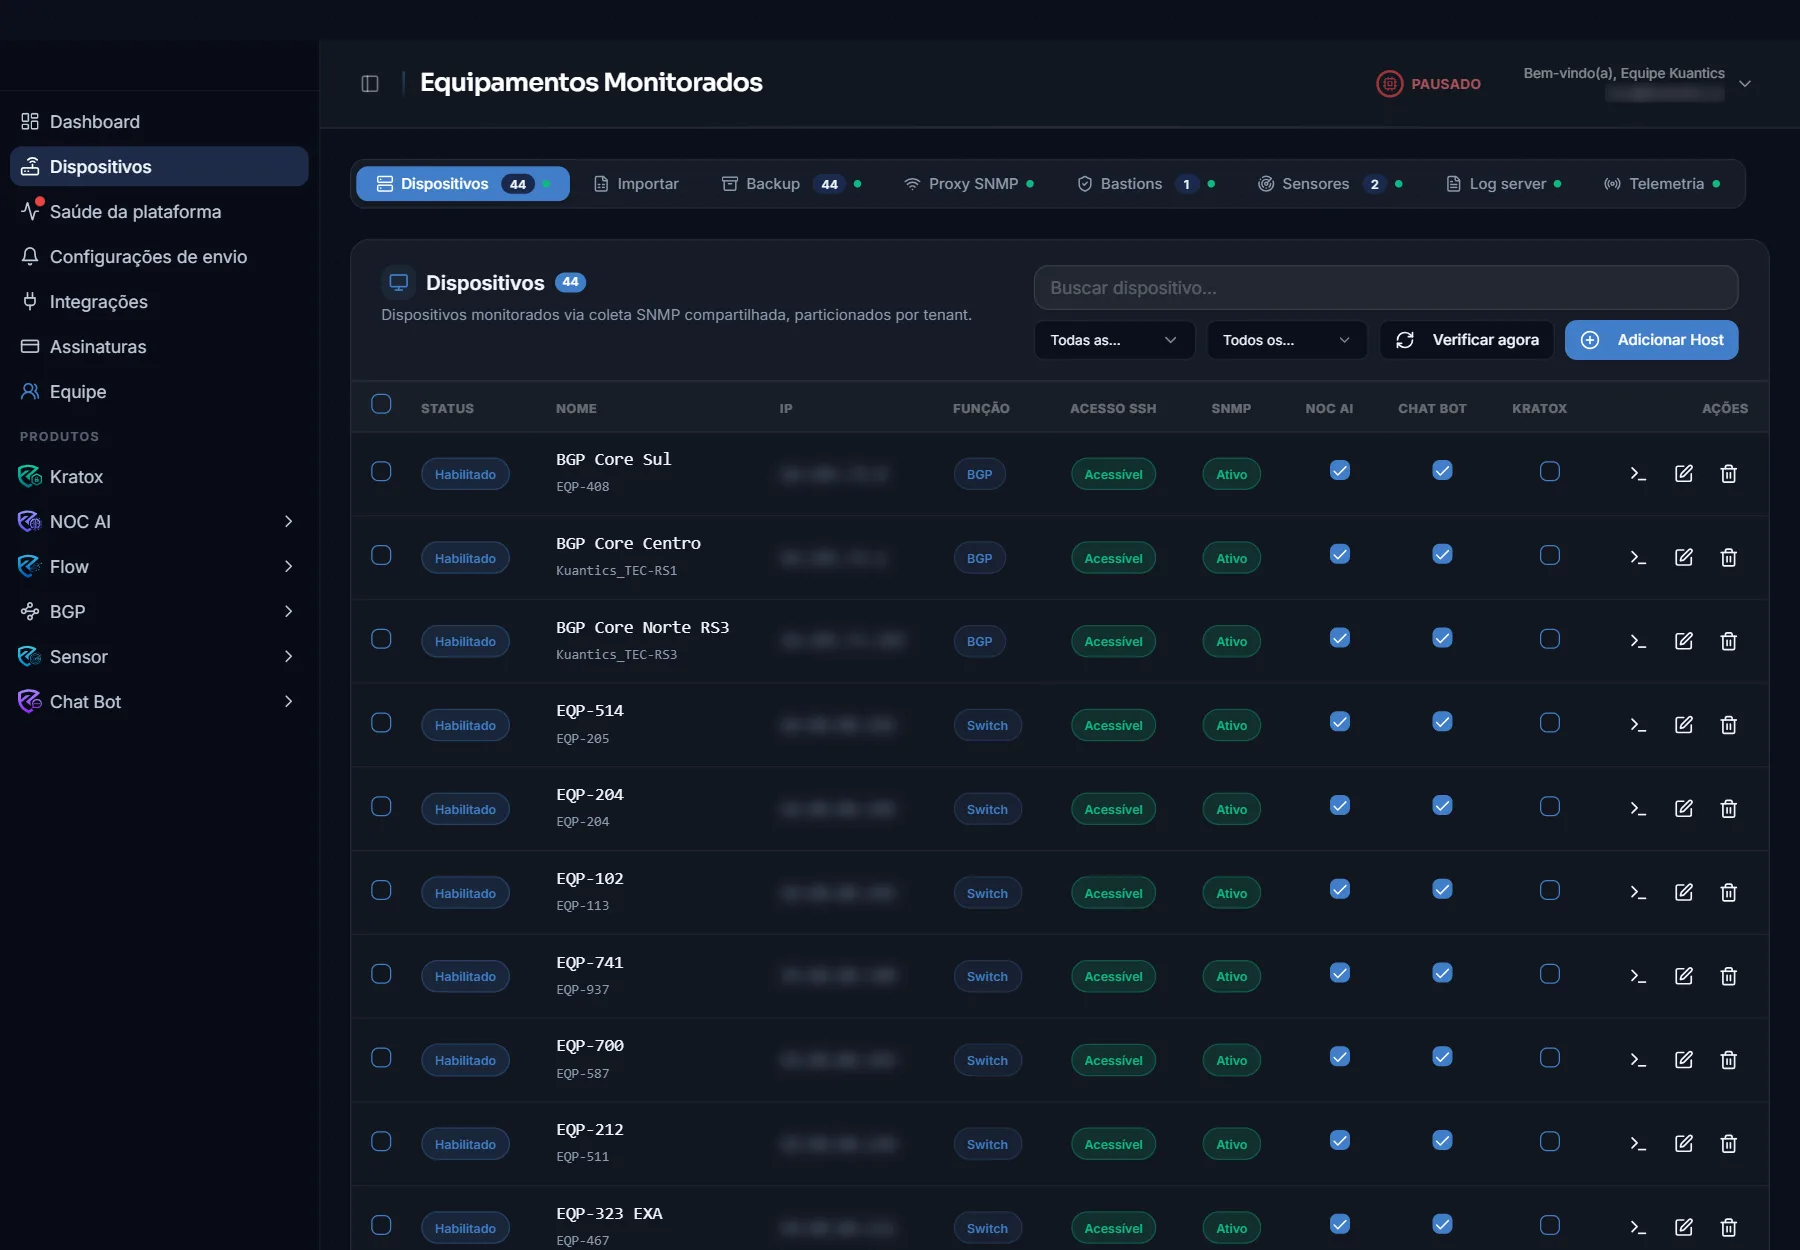
Task: Open terminal for BGP Core Norte RS3
Action: click(x=1638, y=641)
